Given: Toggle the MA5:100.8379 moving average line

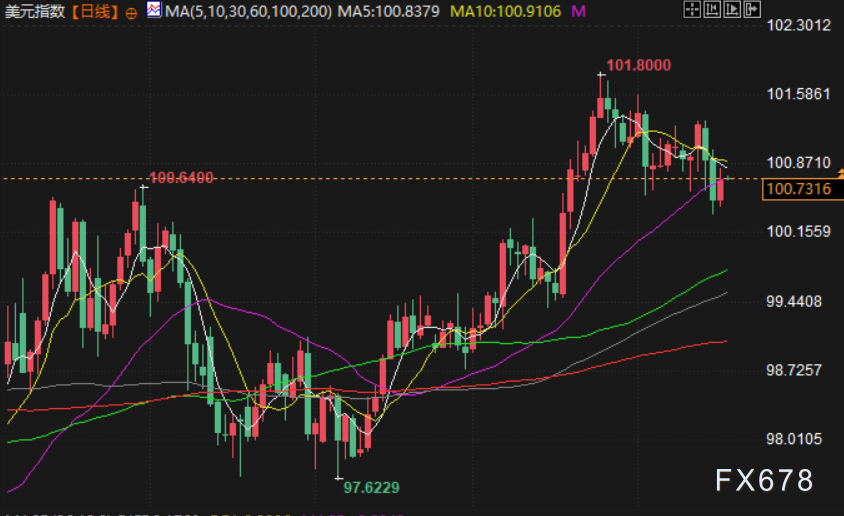Looking at the screenshot, I should [388, 11].
